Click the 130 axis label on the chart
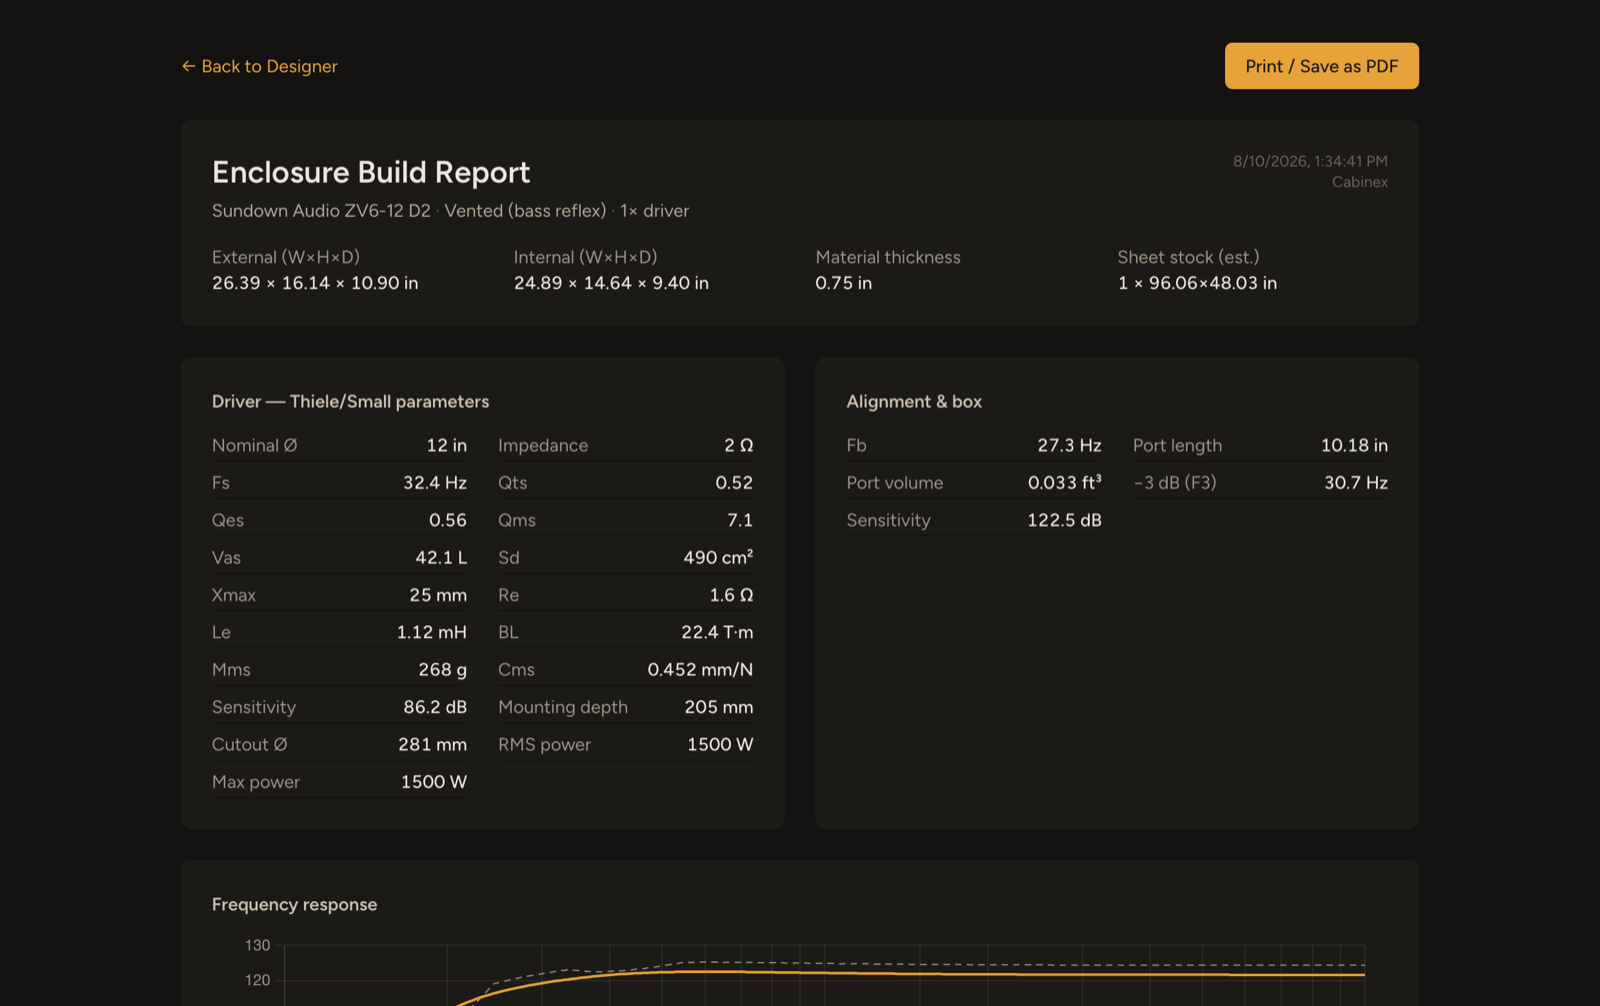 click(x=257, y=945)
